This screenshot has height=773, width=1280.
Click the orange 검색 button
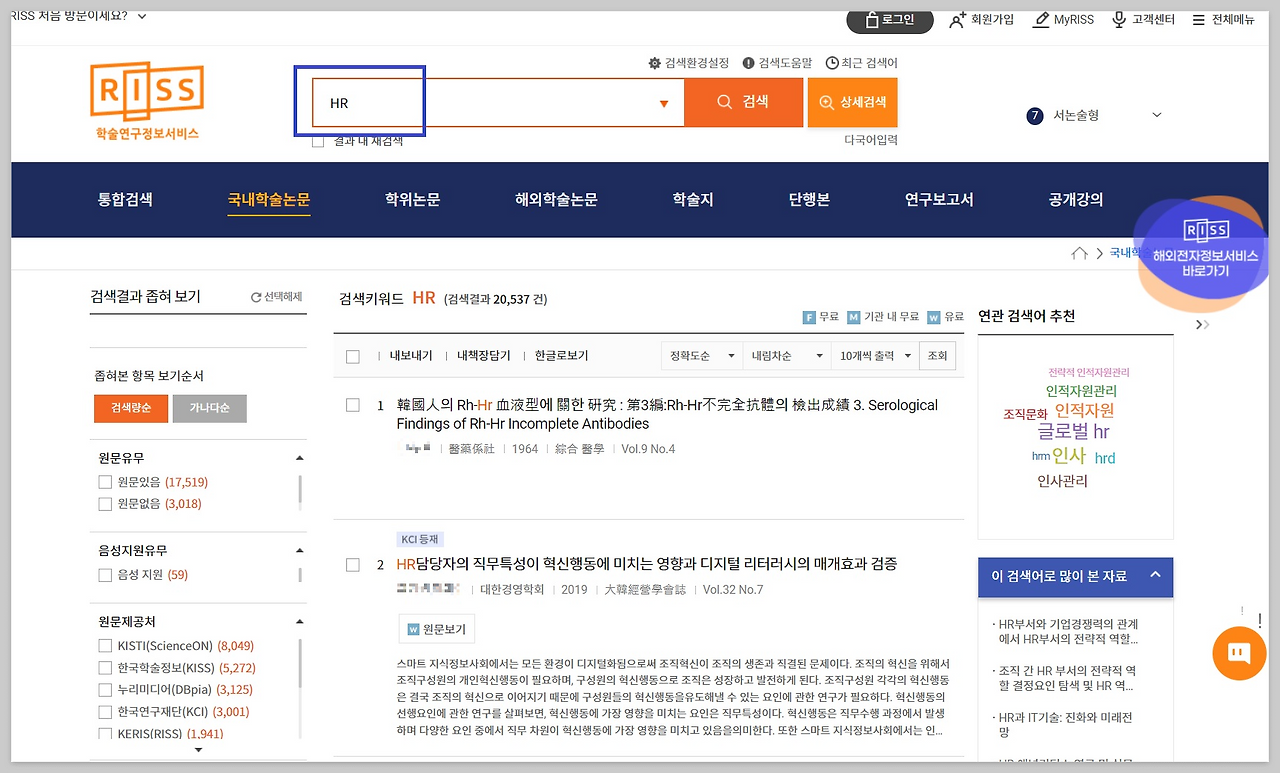(743, 102)
